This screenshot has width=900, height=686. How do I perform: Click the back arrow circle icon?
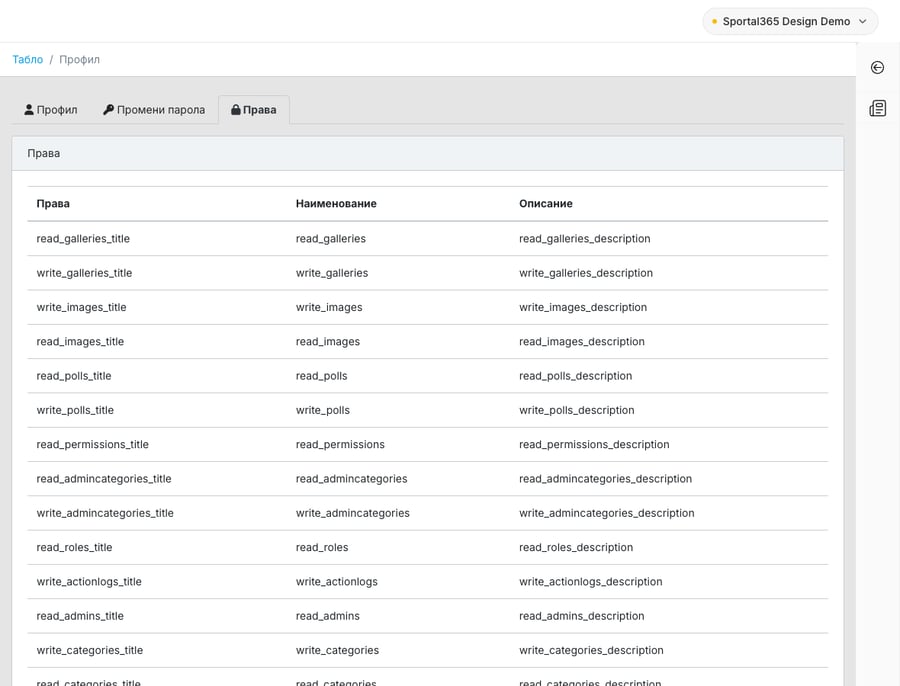click(877, 68)
